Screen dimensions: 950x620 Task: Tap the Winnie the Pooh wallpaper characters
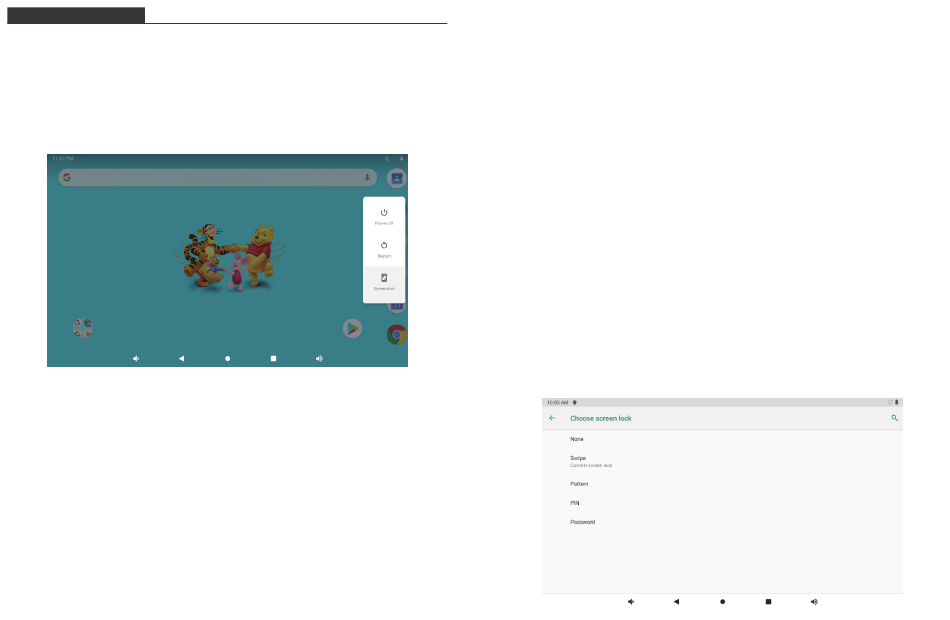pyautogui.click(x=229, y=257)
